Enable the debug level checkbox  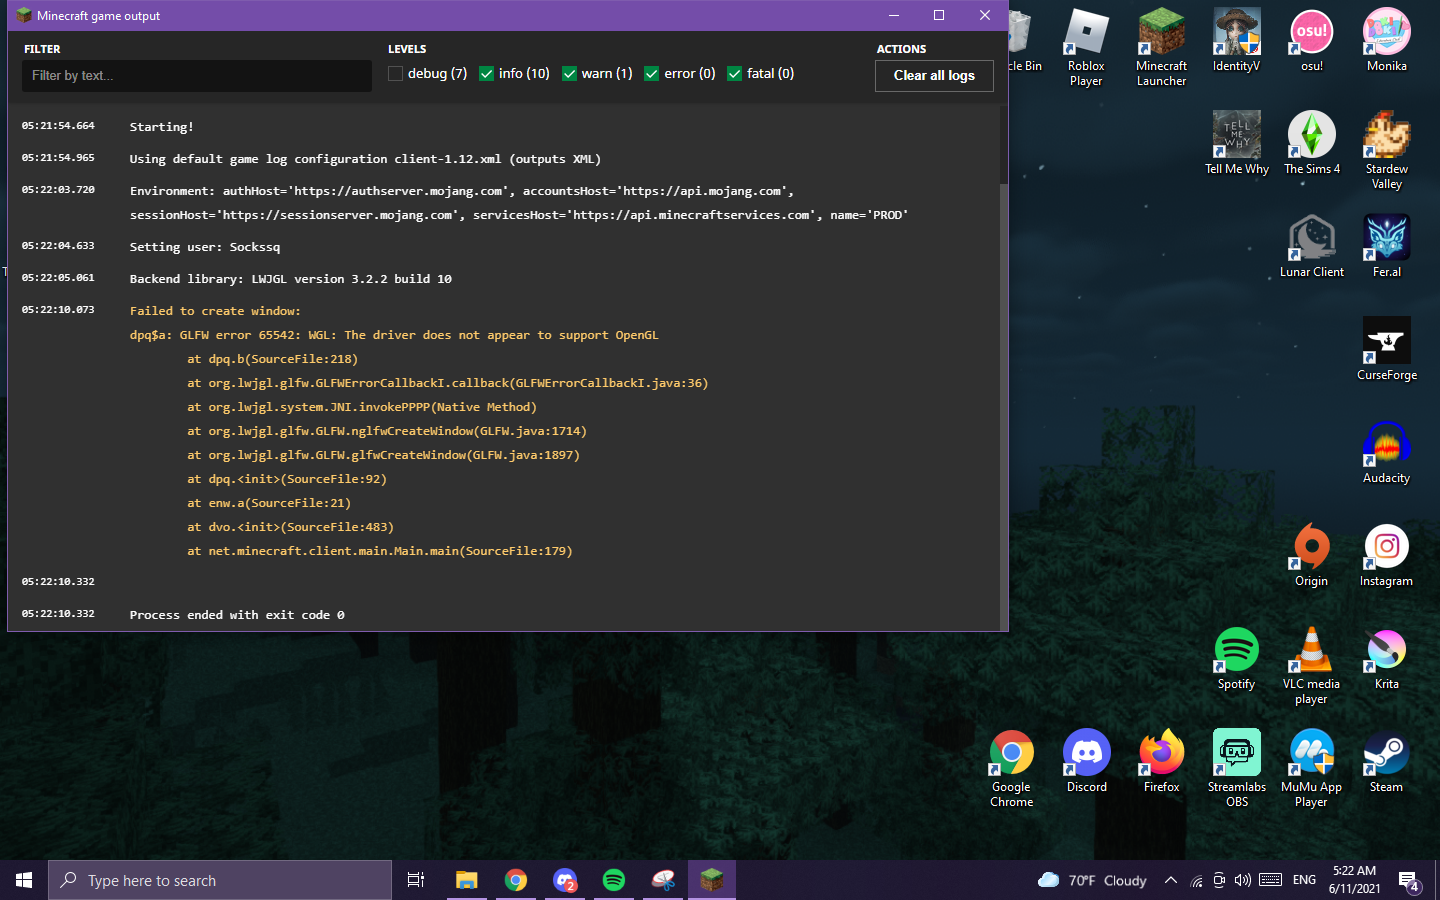click(396, 74)
